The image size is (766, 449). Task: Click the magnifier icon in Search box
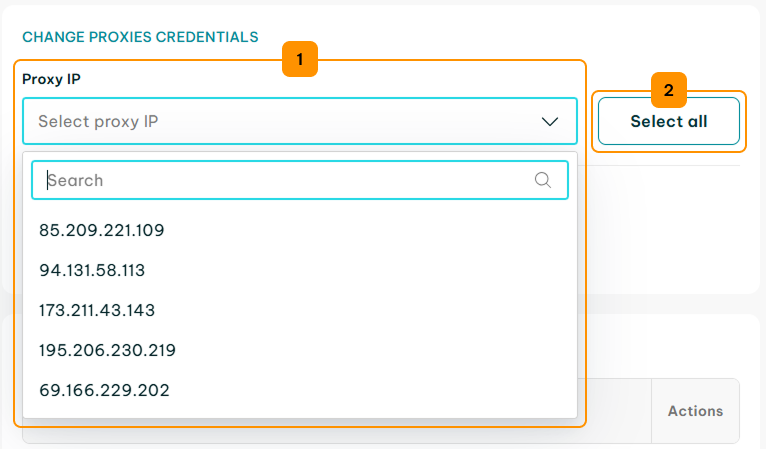click(x=542, y=180)
